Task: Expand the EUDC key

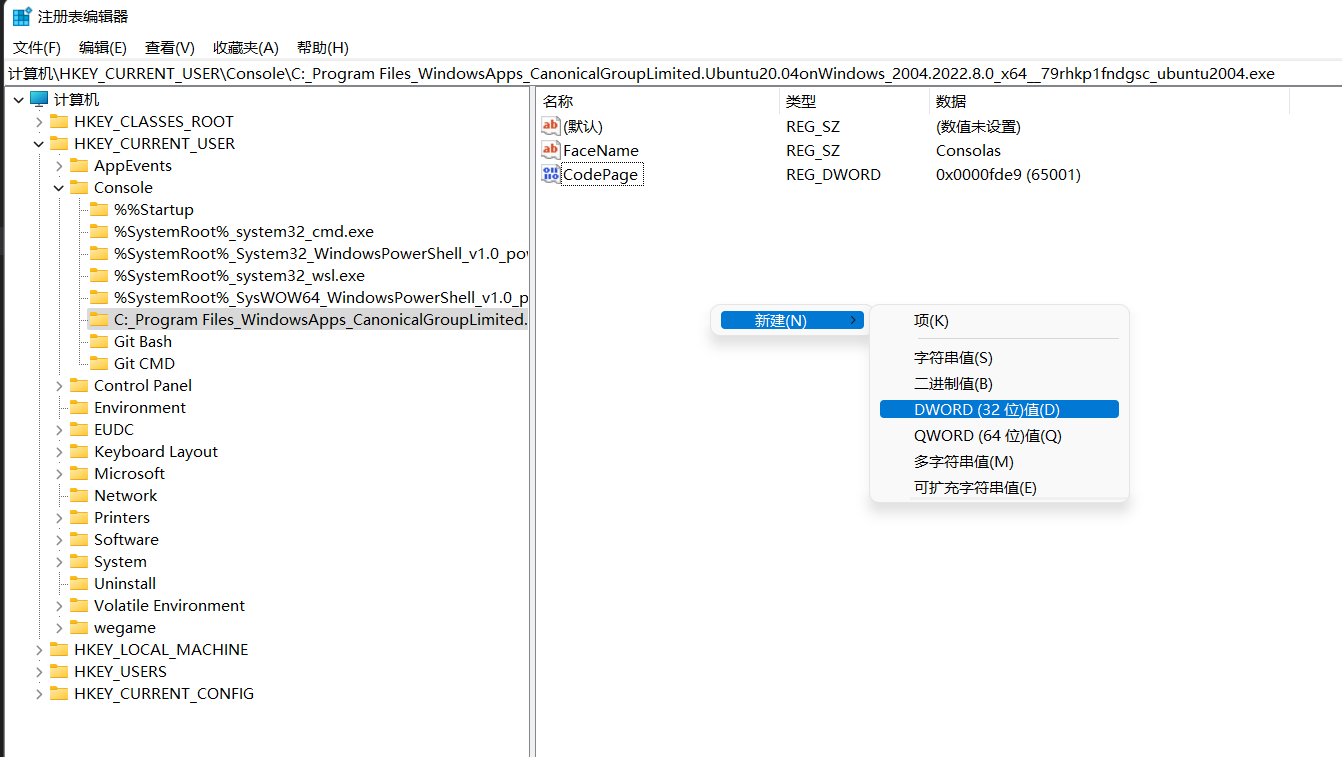Action: click(x=59, y=429)
